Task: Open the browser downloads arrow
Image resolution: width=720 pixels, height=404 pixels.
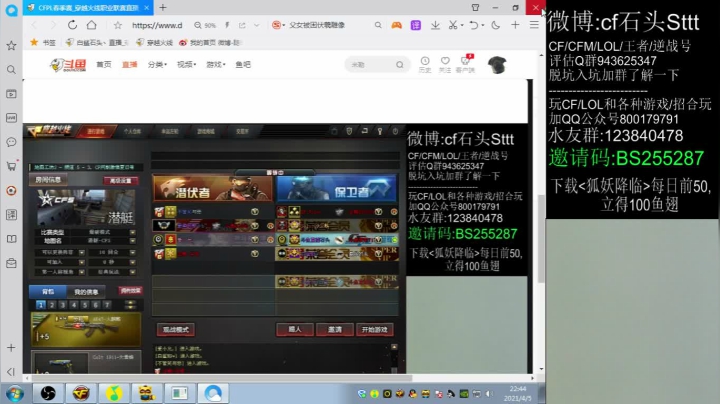Action: [435, 25]
